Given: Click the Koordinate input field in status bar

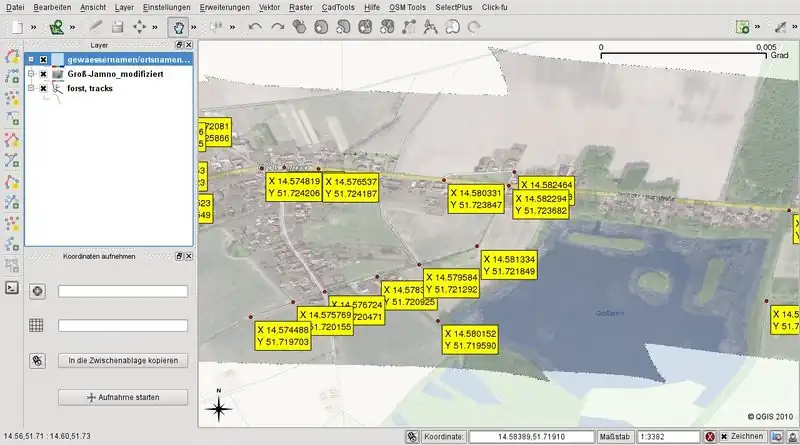Looking at the screenshot, I should [530, 437].
